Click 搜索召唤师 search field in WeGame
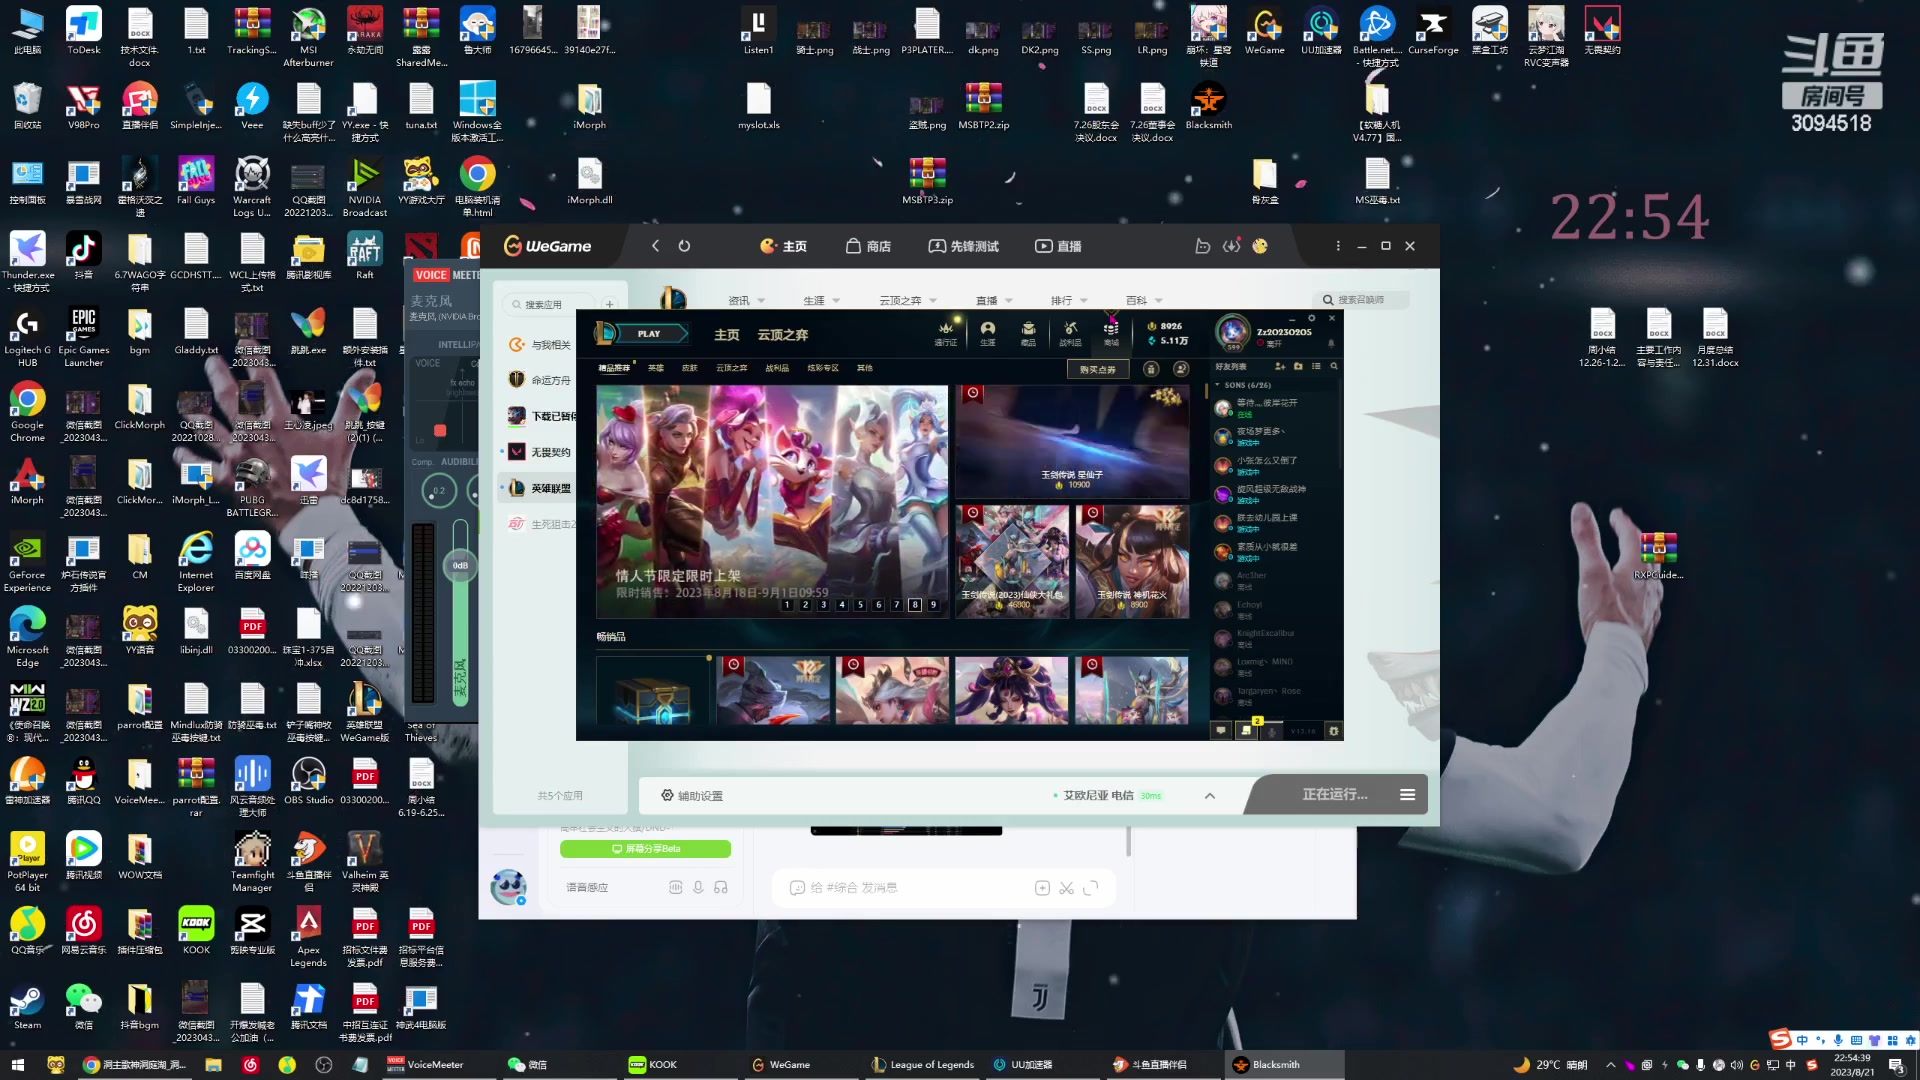Screen dimensions: 1920x1080 1361,300
